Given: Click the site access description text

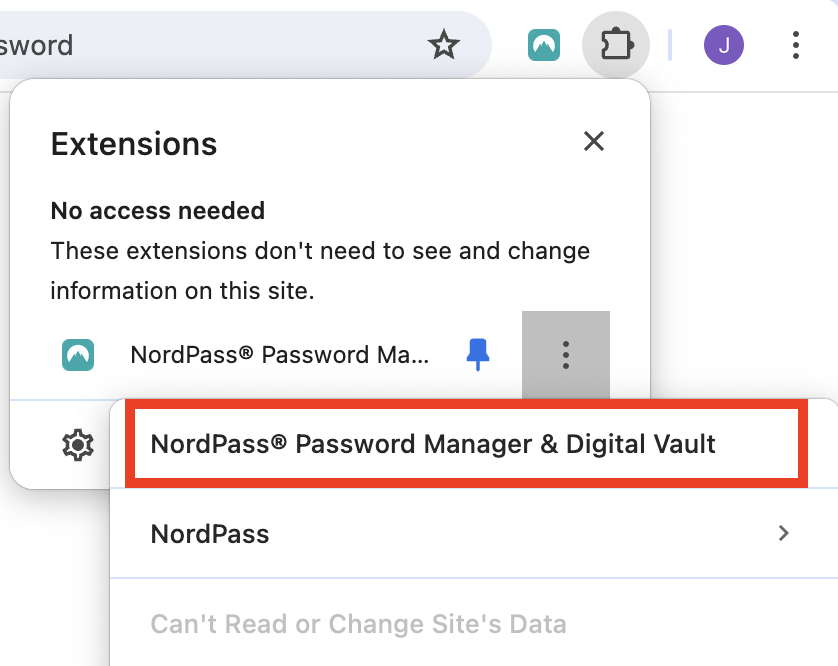Looking at the screenshot, I should click(320, 271).
